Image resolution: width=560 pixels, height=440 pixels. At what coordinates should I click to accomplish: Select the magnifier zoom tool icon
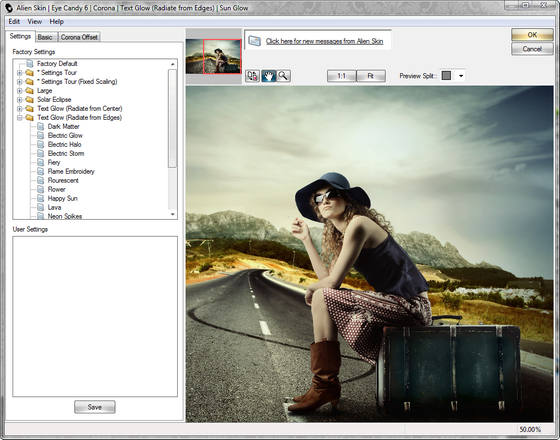tap(284, 76)
